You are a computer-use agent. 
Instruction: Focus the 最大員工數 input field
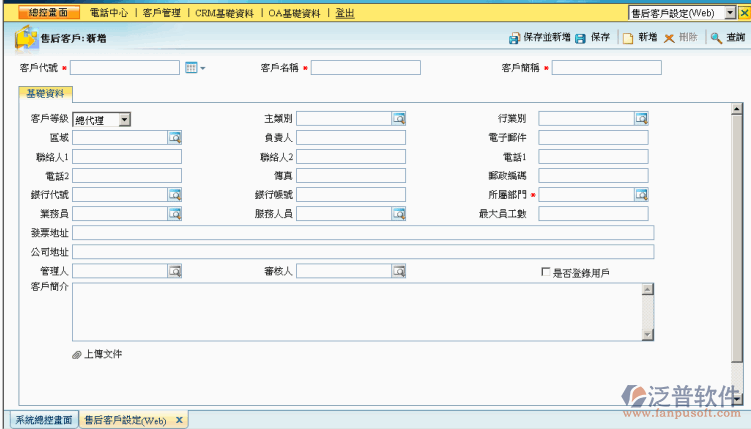(593, 214)
